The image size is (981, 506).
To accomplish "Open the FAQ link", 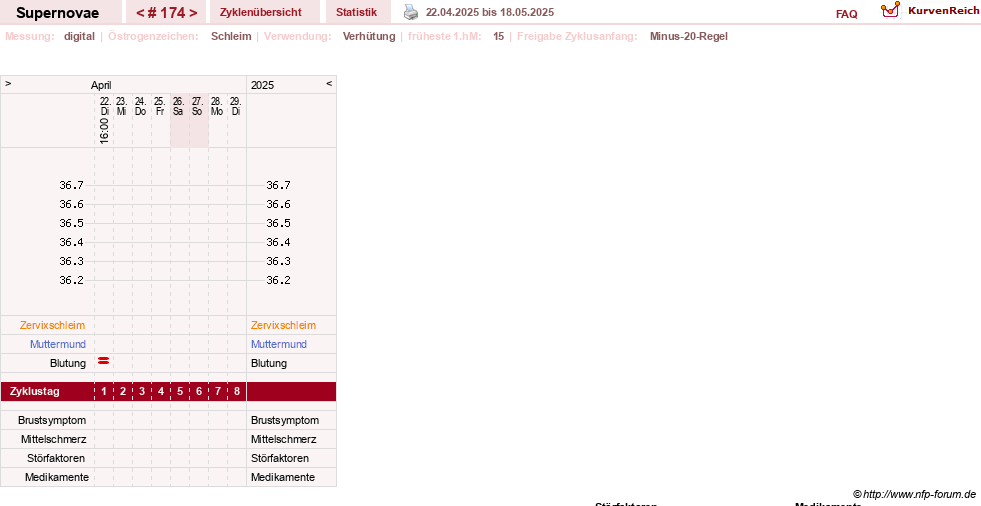I will click(846, 14).
